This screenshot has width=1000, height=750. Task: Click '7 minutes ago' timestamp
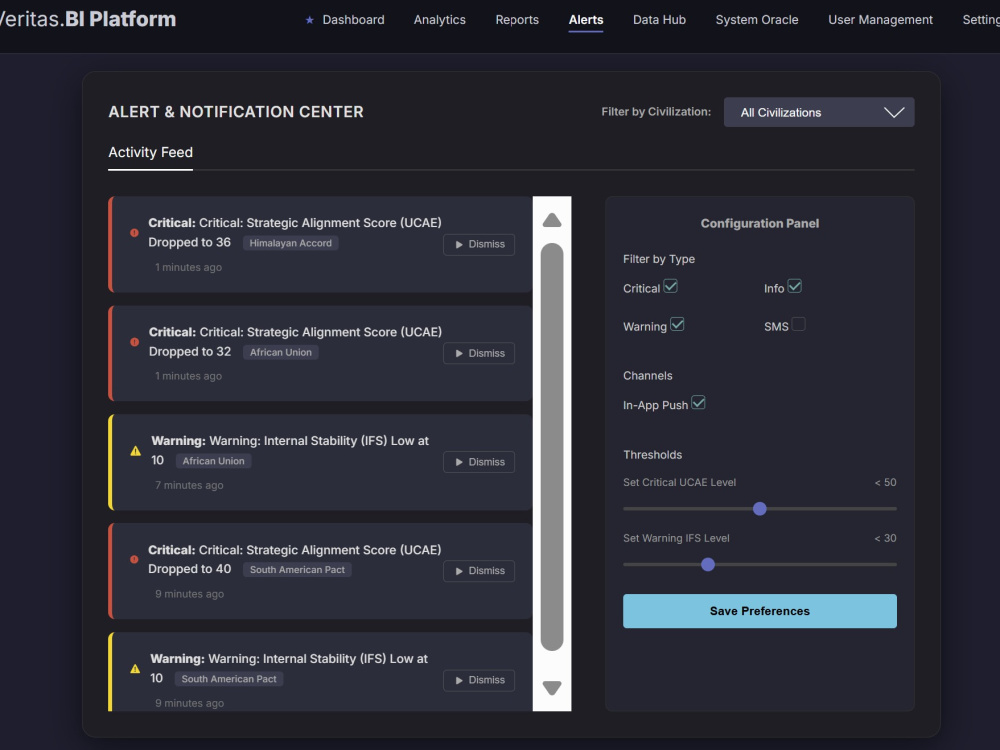click(x=189, y=485)
